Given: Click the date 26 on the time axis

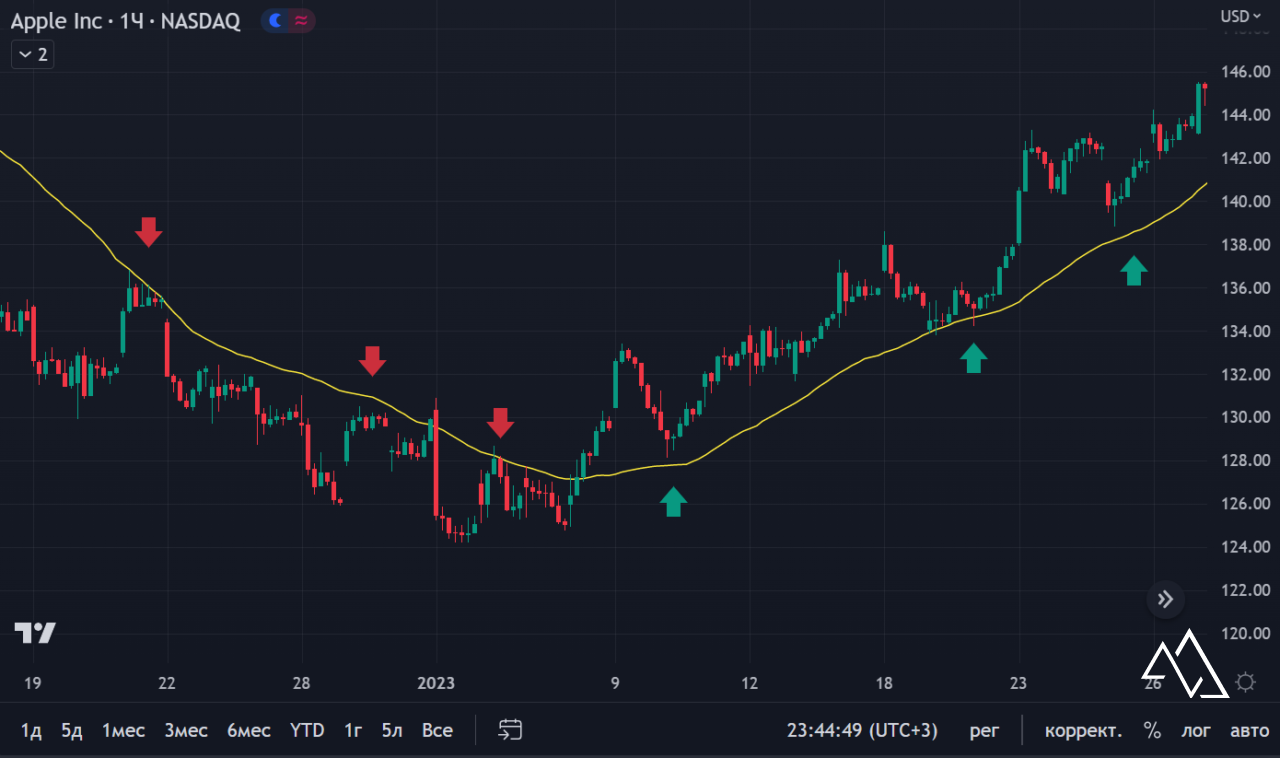Looking at the screenshot, I should (x=1153, y=684).
